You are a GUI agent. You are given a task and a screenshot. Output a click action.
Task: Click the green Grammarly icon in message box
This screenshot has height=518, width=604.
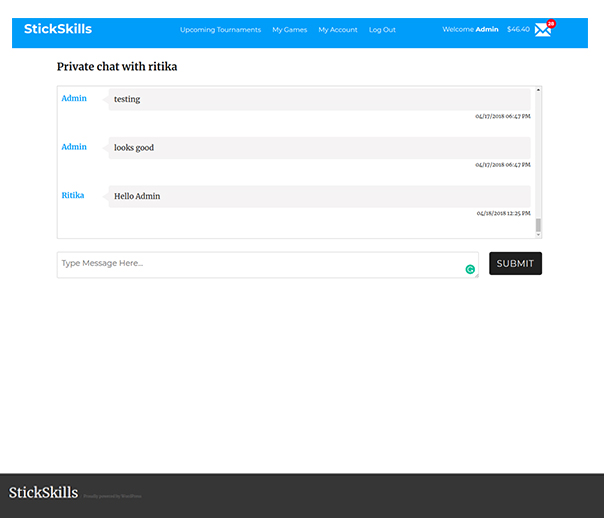pyautogui.click(x=470, y=269)
